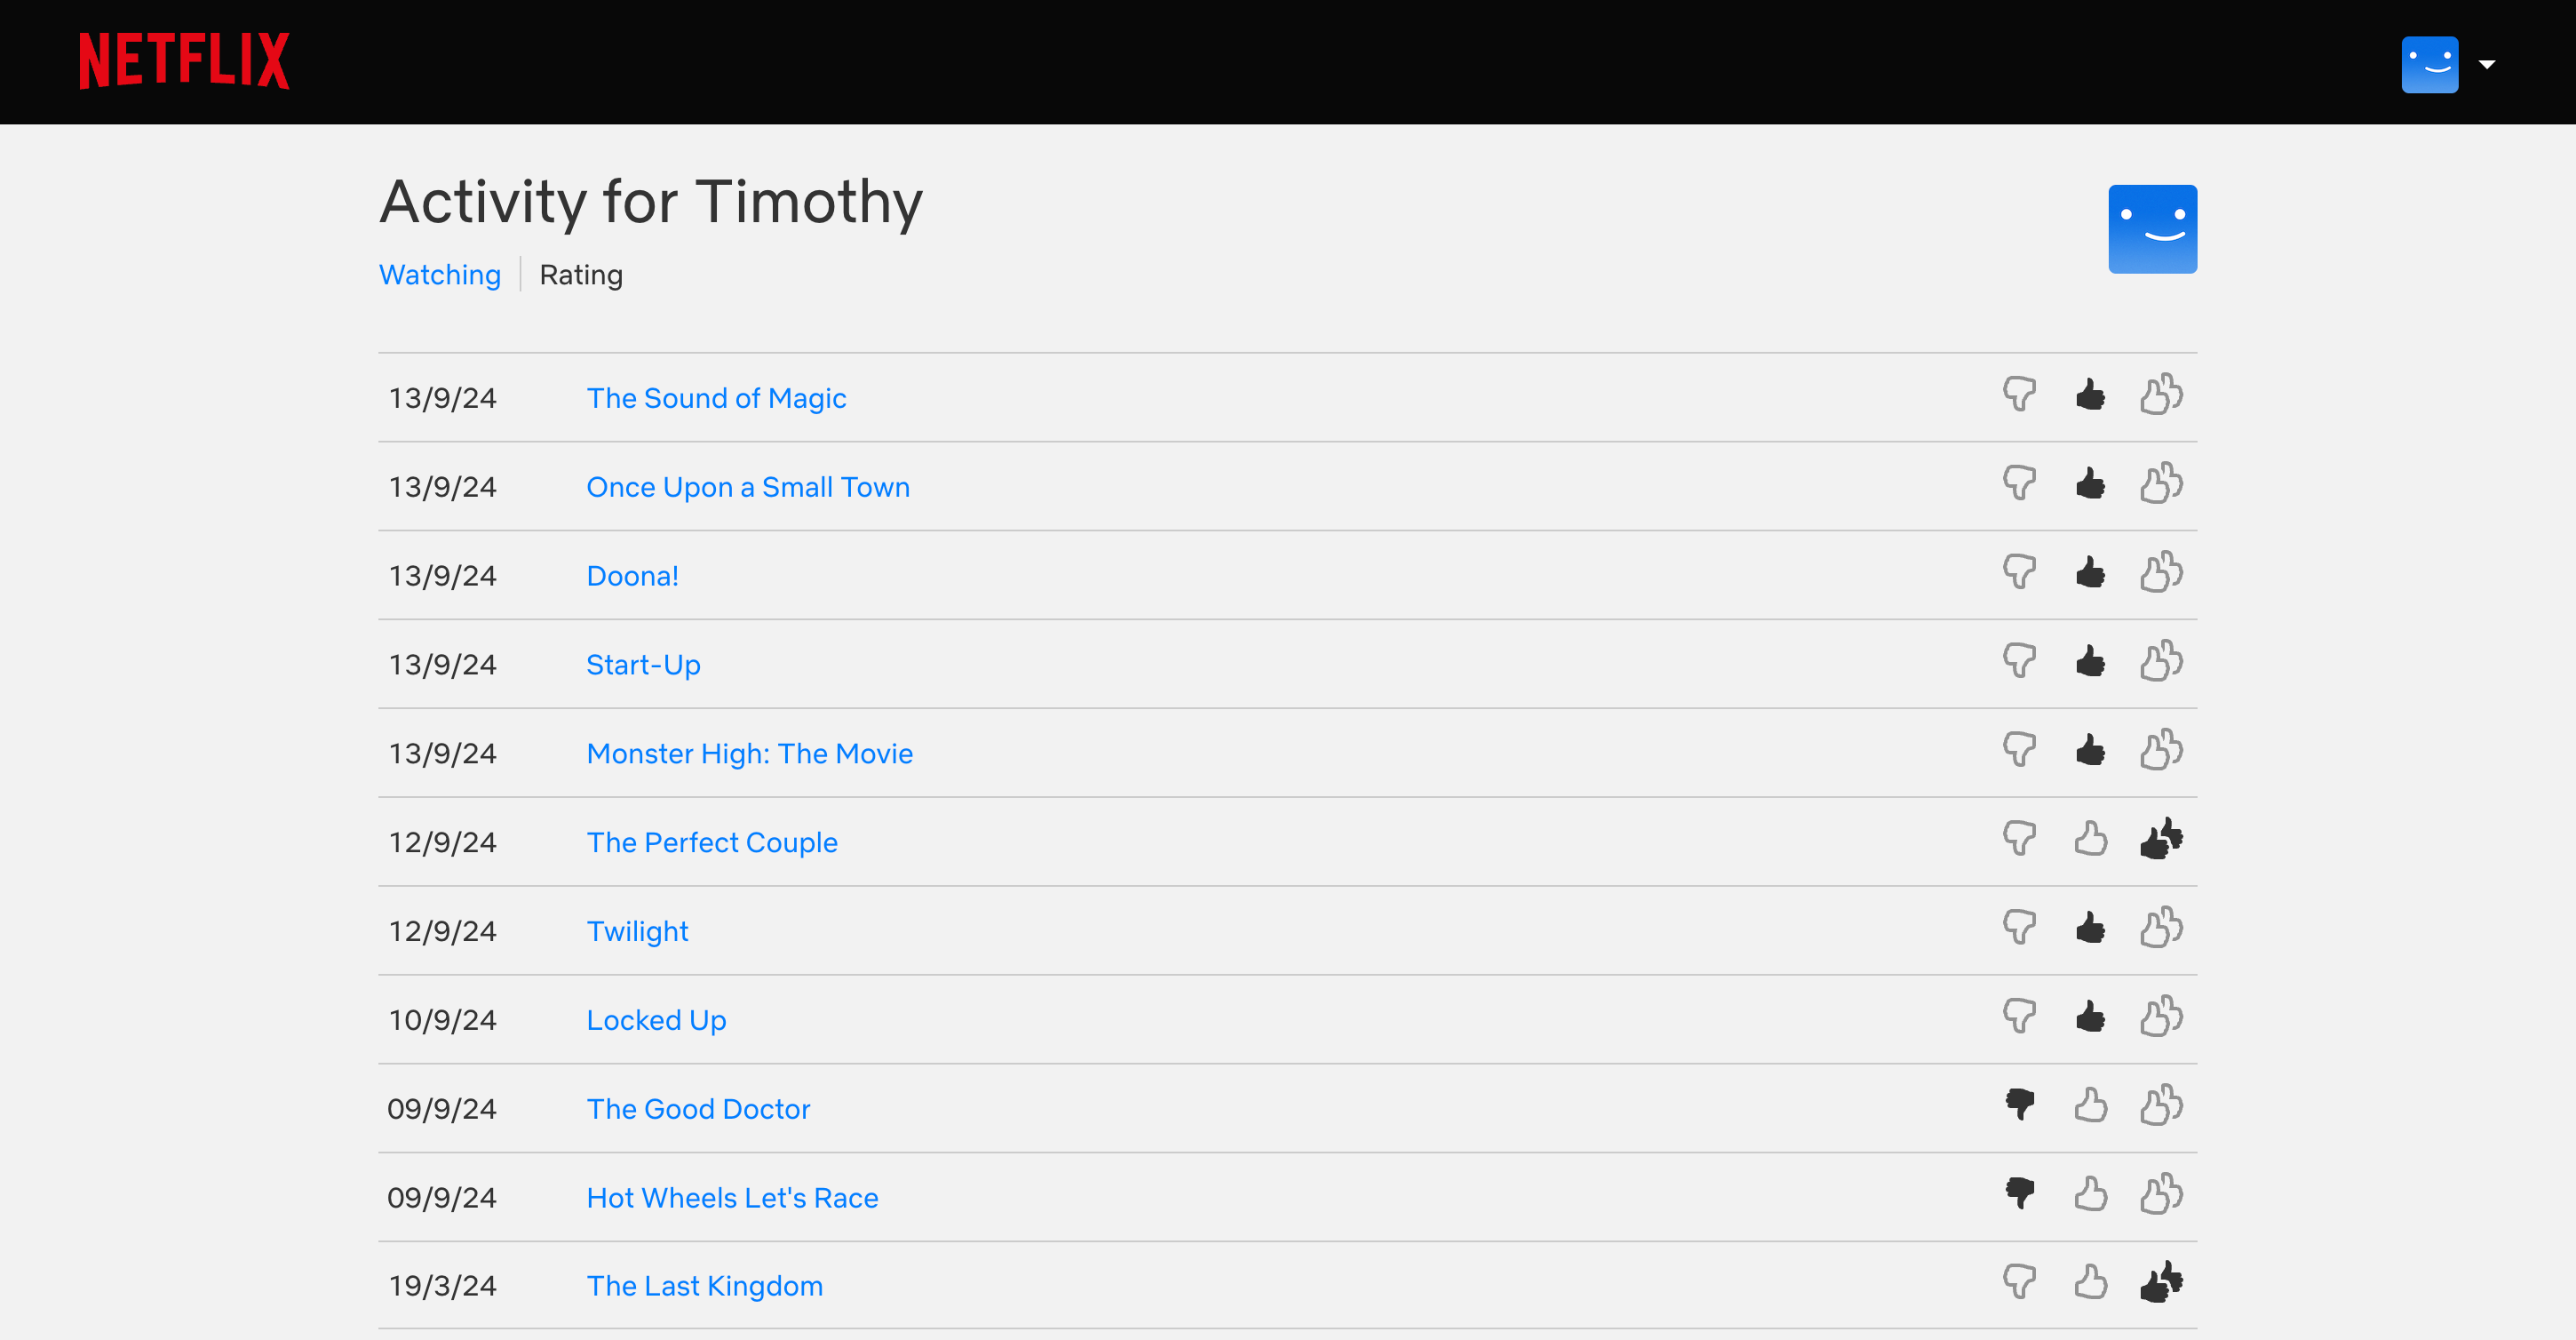Click thumbs down icon for Doona!
Viewport: 2576px width, 1340px height.
2021,575
